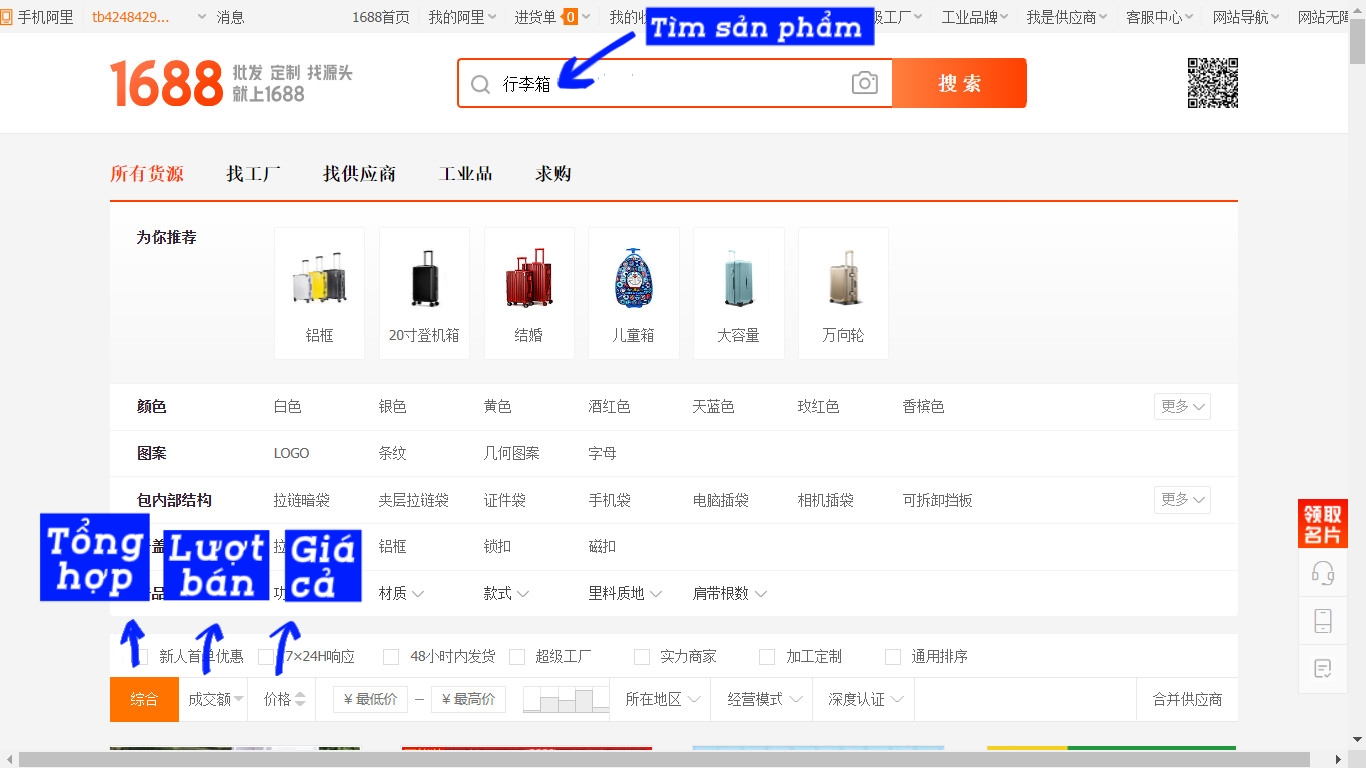Click the 领取名片 red badge

click(1323, 524)
